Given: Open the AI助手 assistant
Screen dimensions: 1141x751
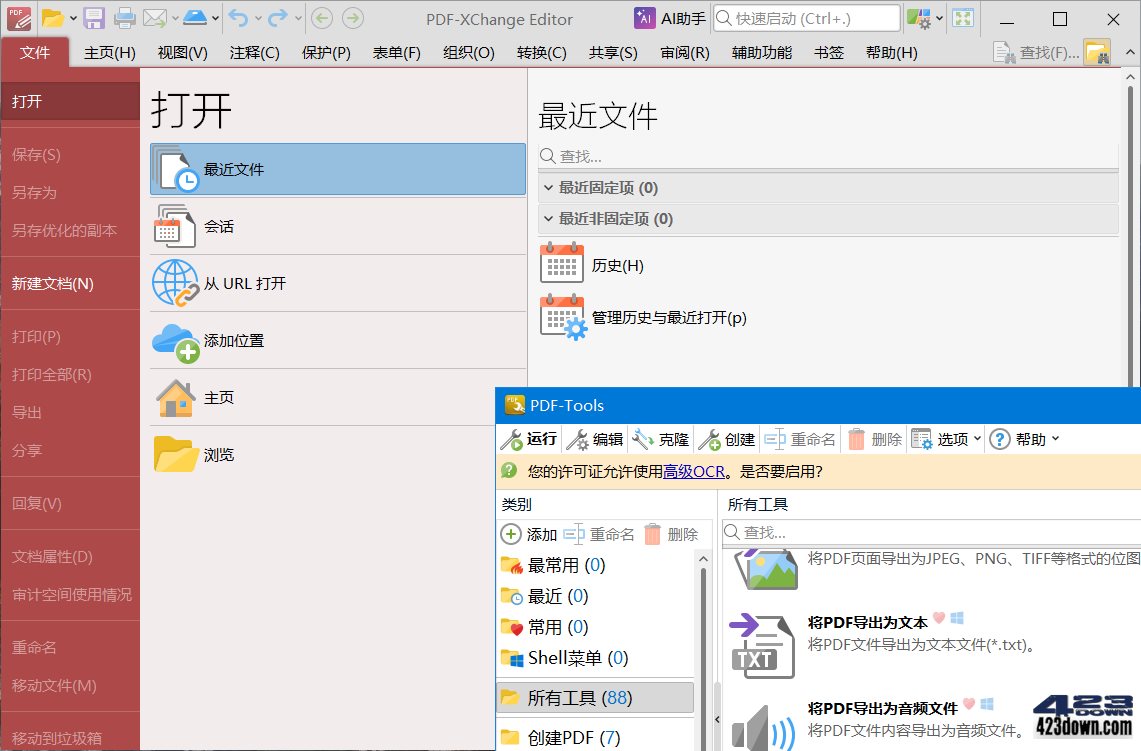Looking at the screenshot, I should coord(670,18).
